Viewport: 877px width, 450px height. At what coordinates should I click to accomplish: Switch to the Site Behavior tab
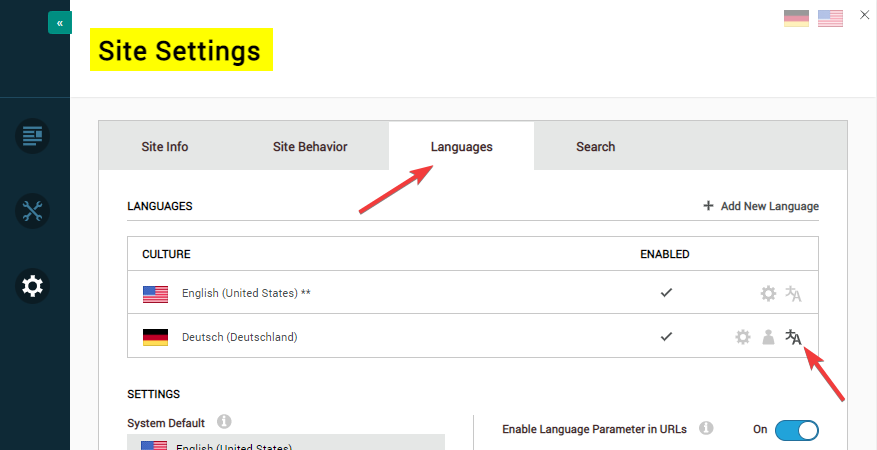tap(310, 147)
